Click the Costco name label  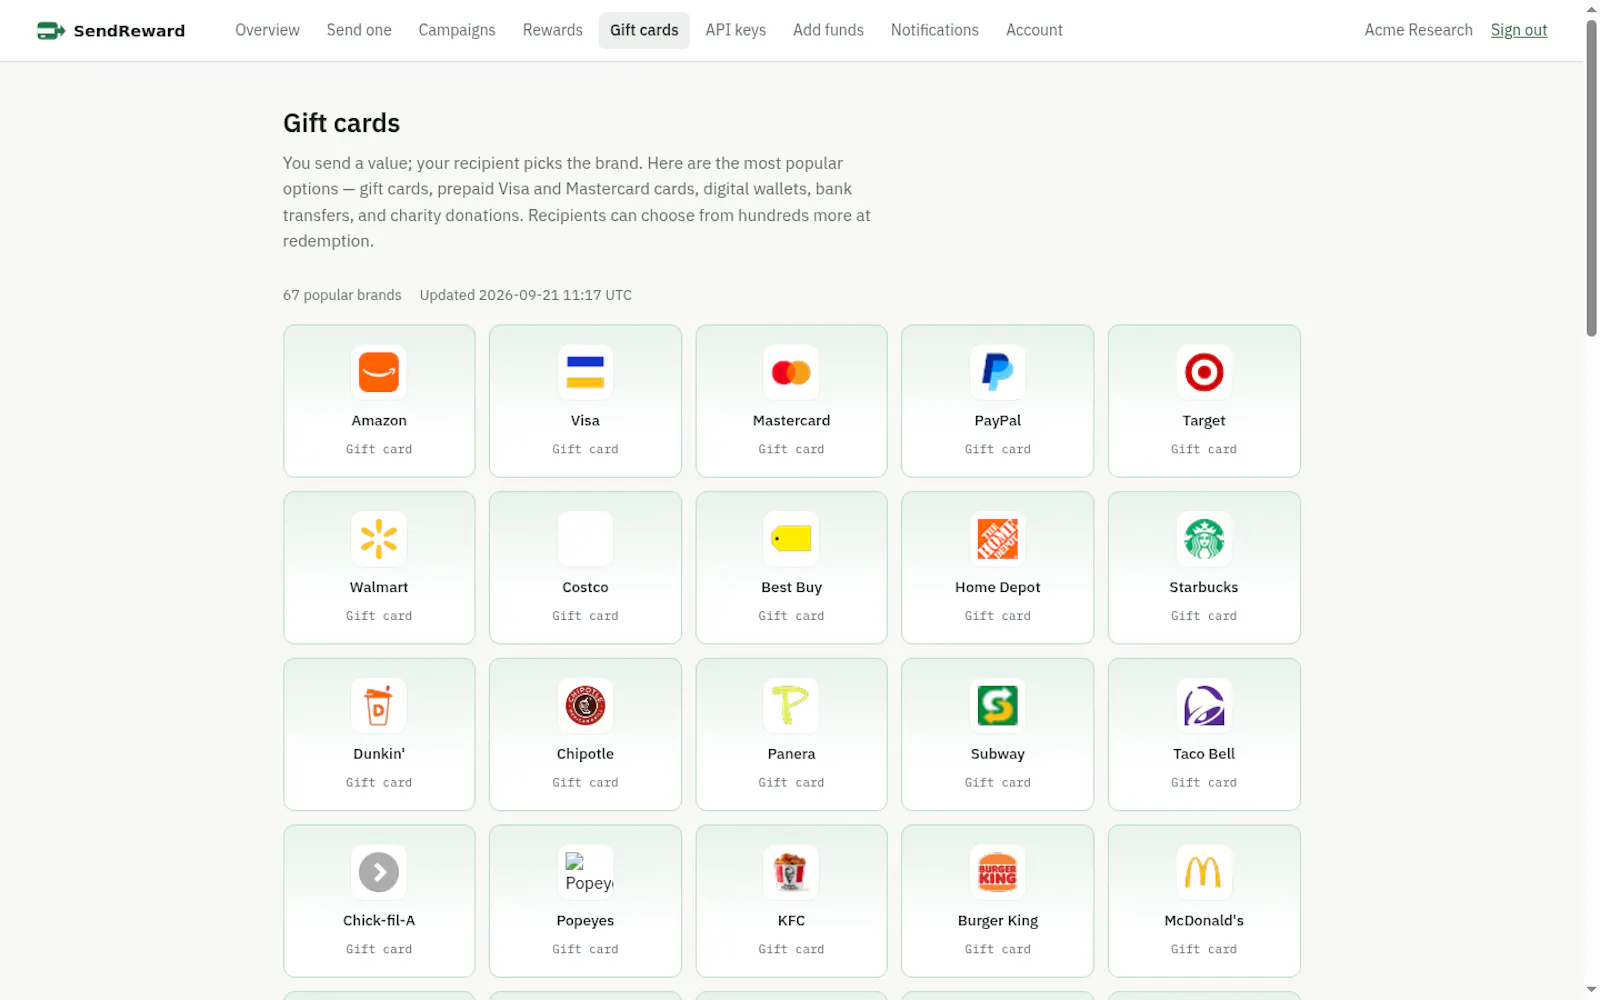coord(585,588)
